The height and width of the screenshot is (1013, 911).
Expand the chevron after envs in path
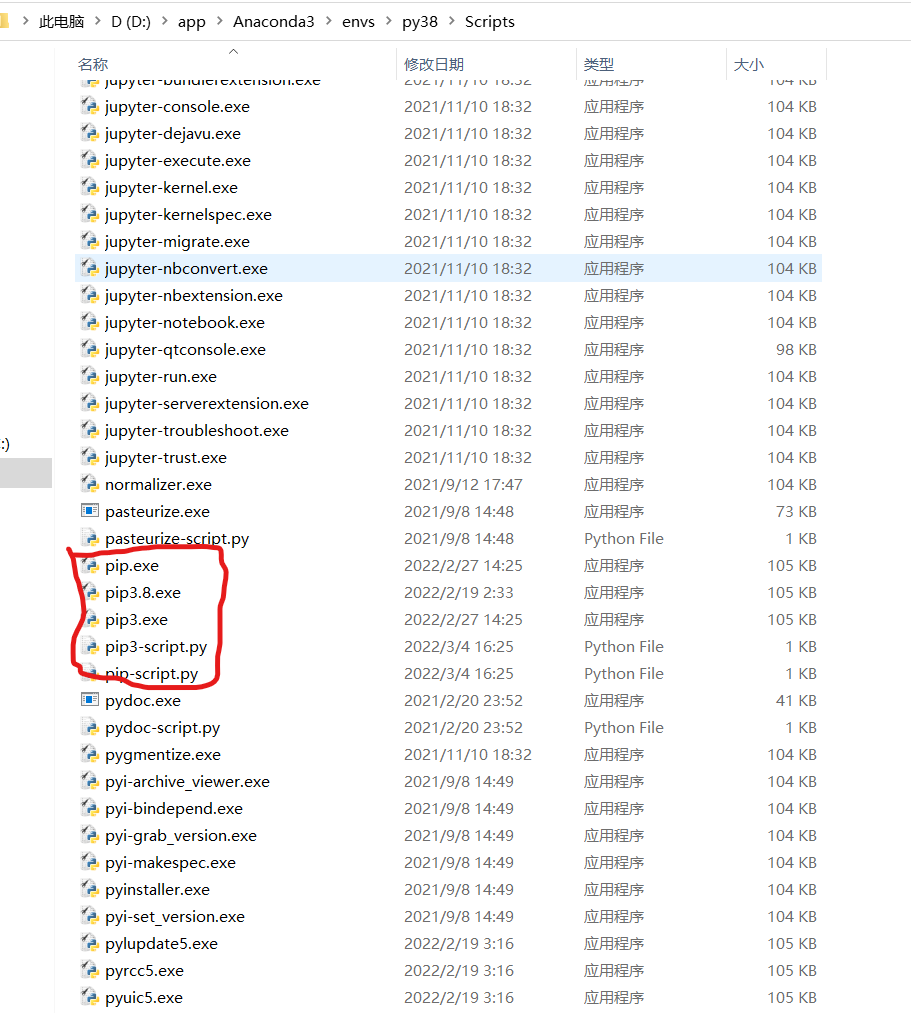pos(388,21)
